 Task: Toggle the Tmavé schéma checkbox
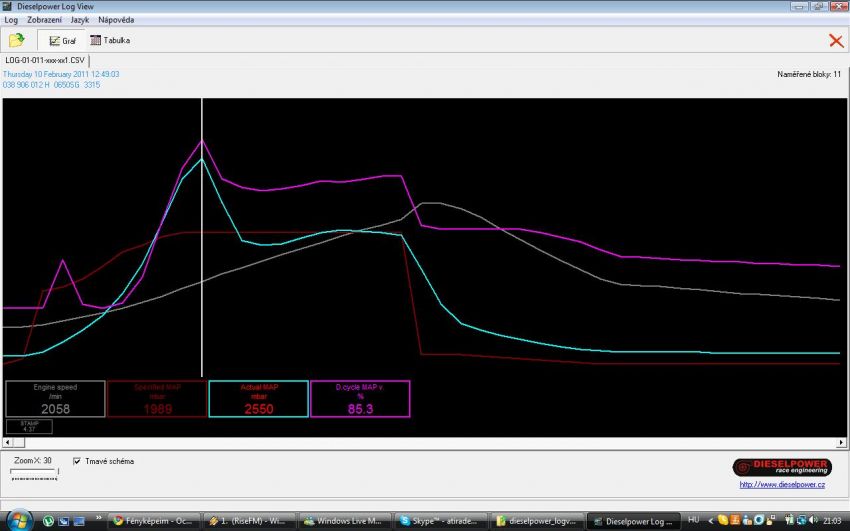77,461
